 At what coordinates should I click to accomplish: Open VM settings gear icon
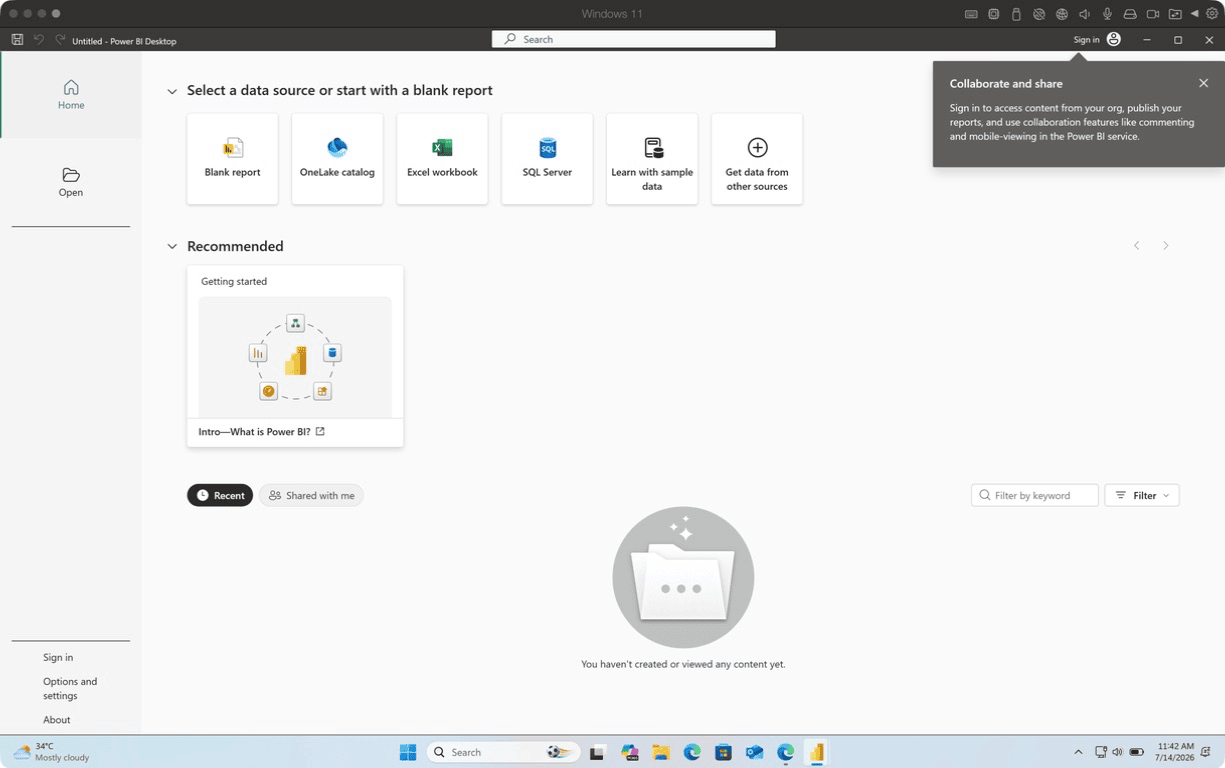[1212, 14]
